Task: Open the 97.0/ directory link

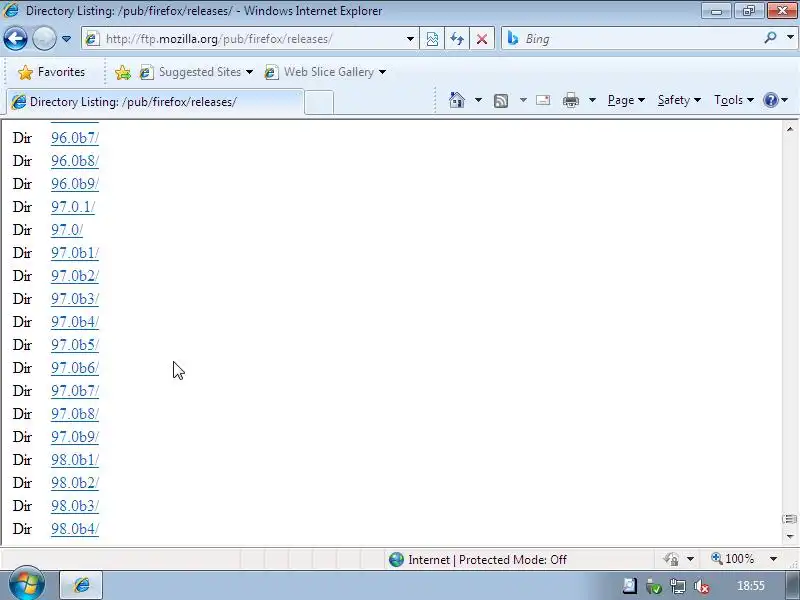Action: [67, 230]
